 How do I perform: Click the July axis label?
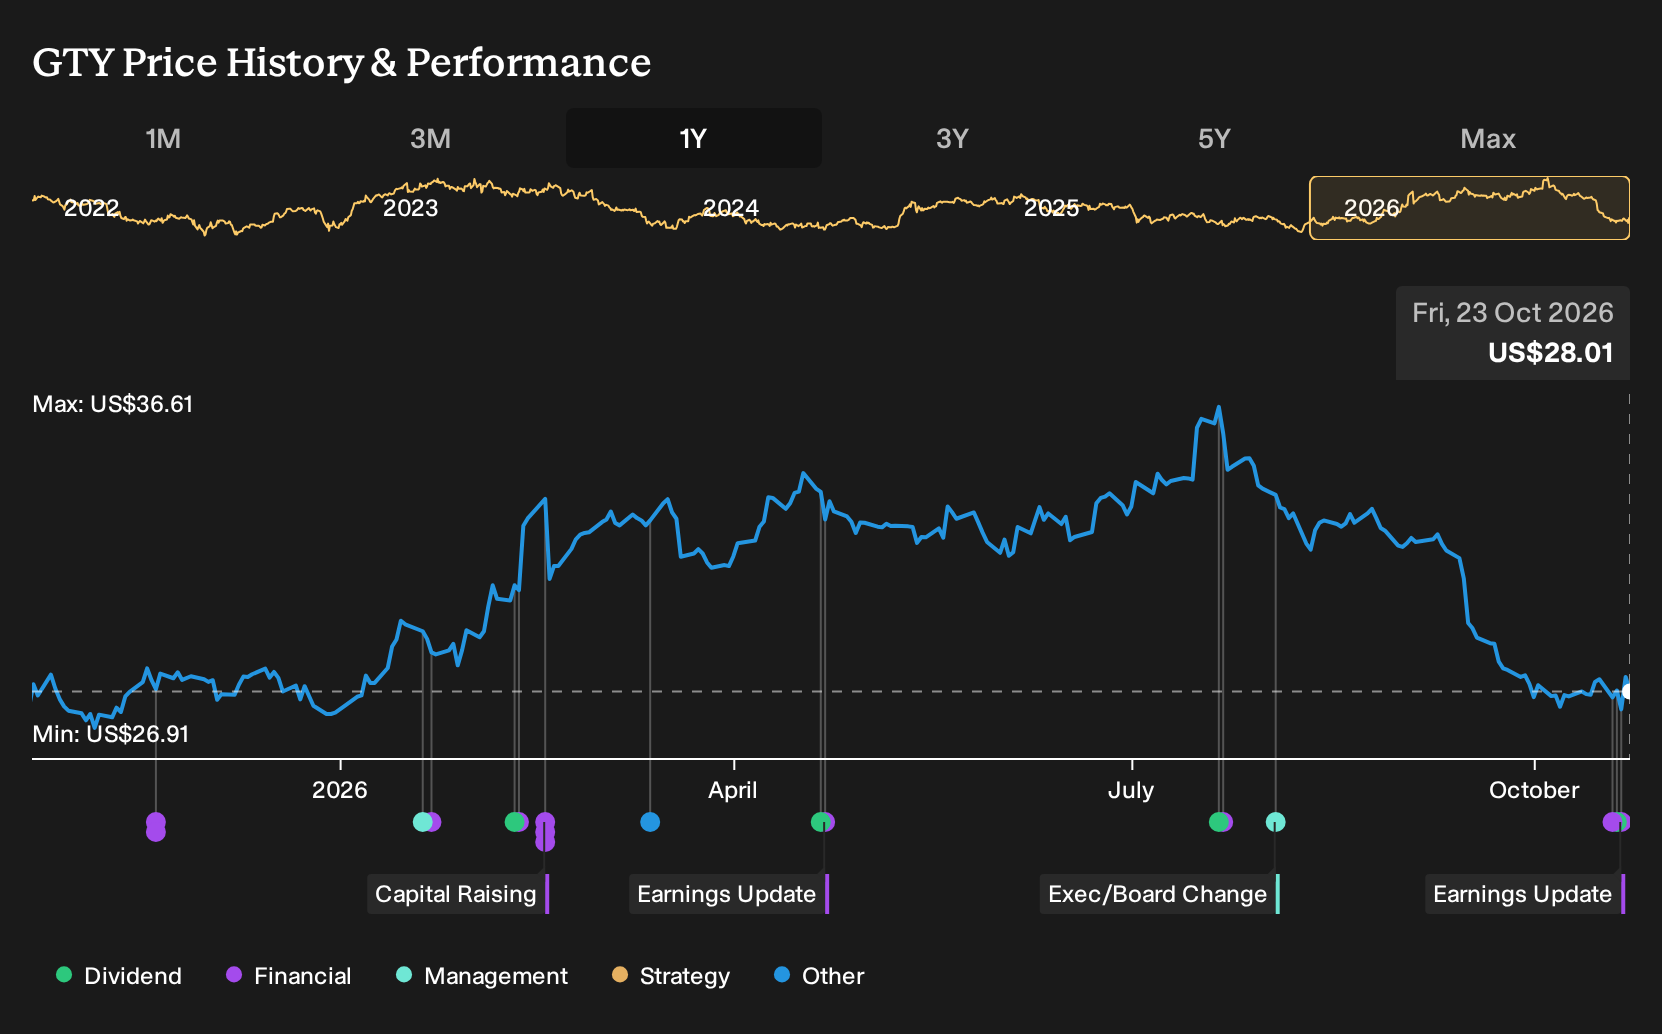pyautogui.click(x=1131, y=790)
